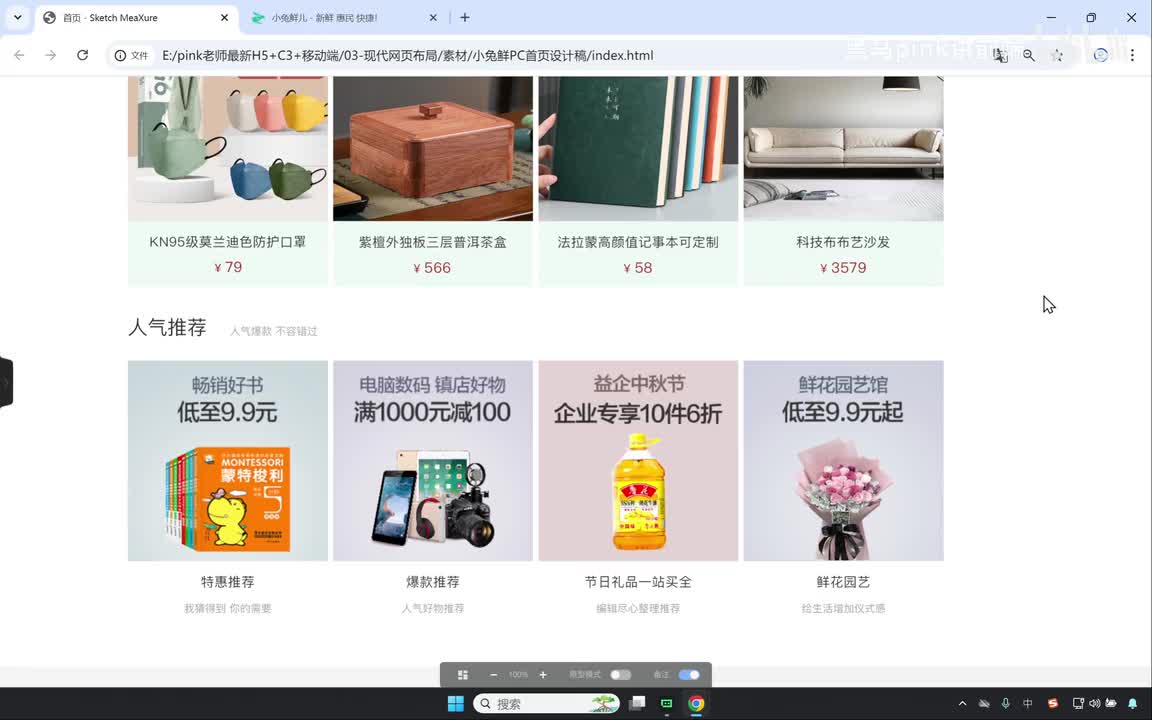Click the ¥3579 price
Screen dimensions: 1152x720
843,267
